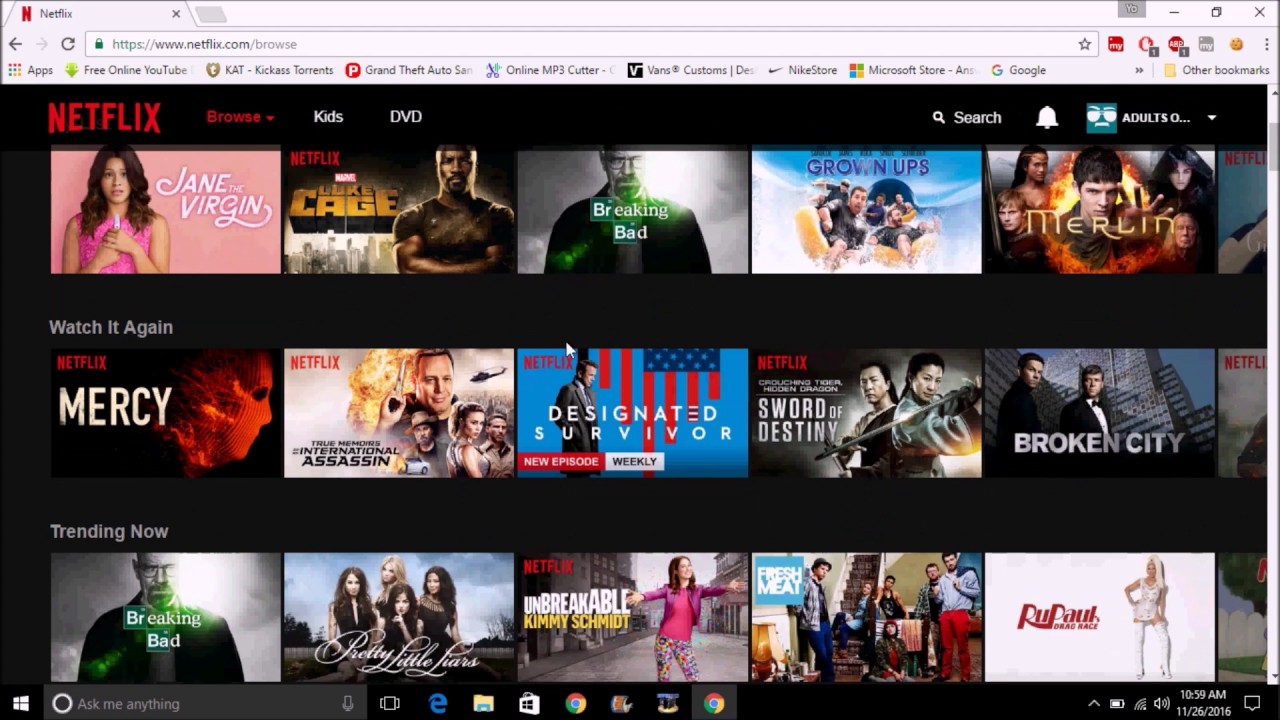Open Task View on taskbar

click(x=390, y=704)
